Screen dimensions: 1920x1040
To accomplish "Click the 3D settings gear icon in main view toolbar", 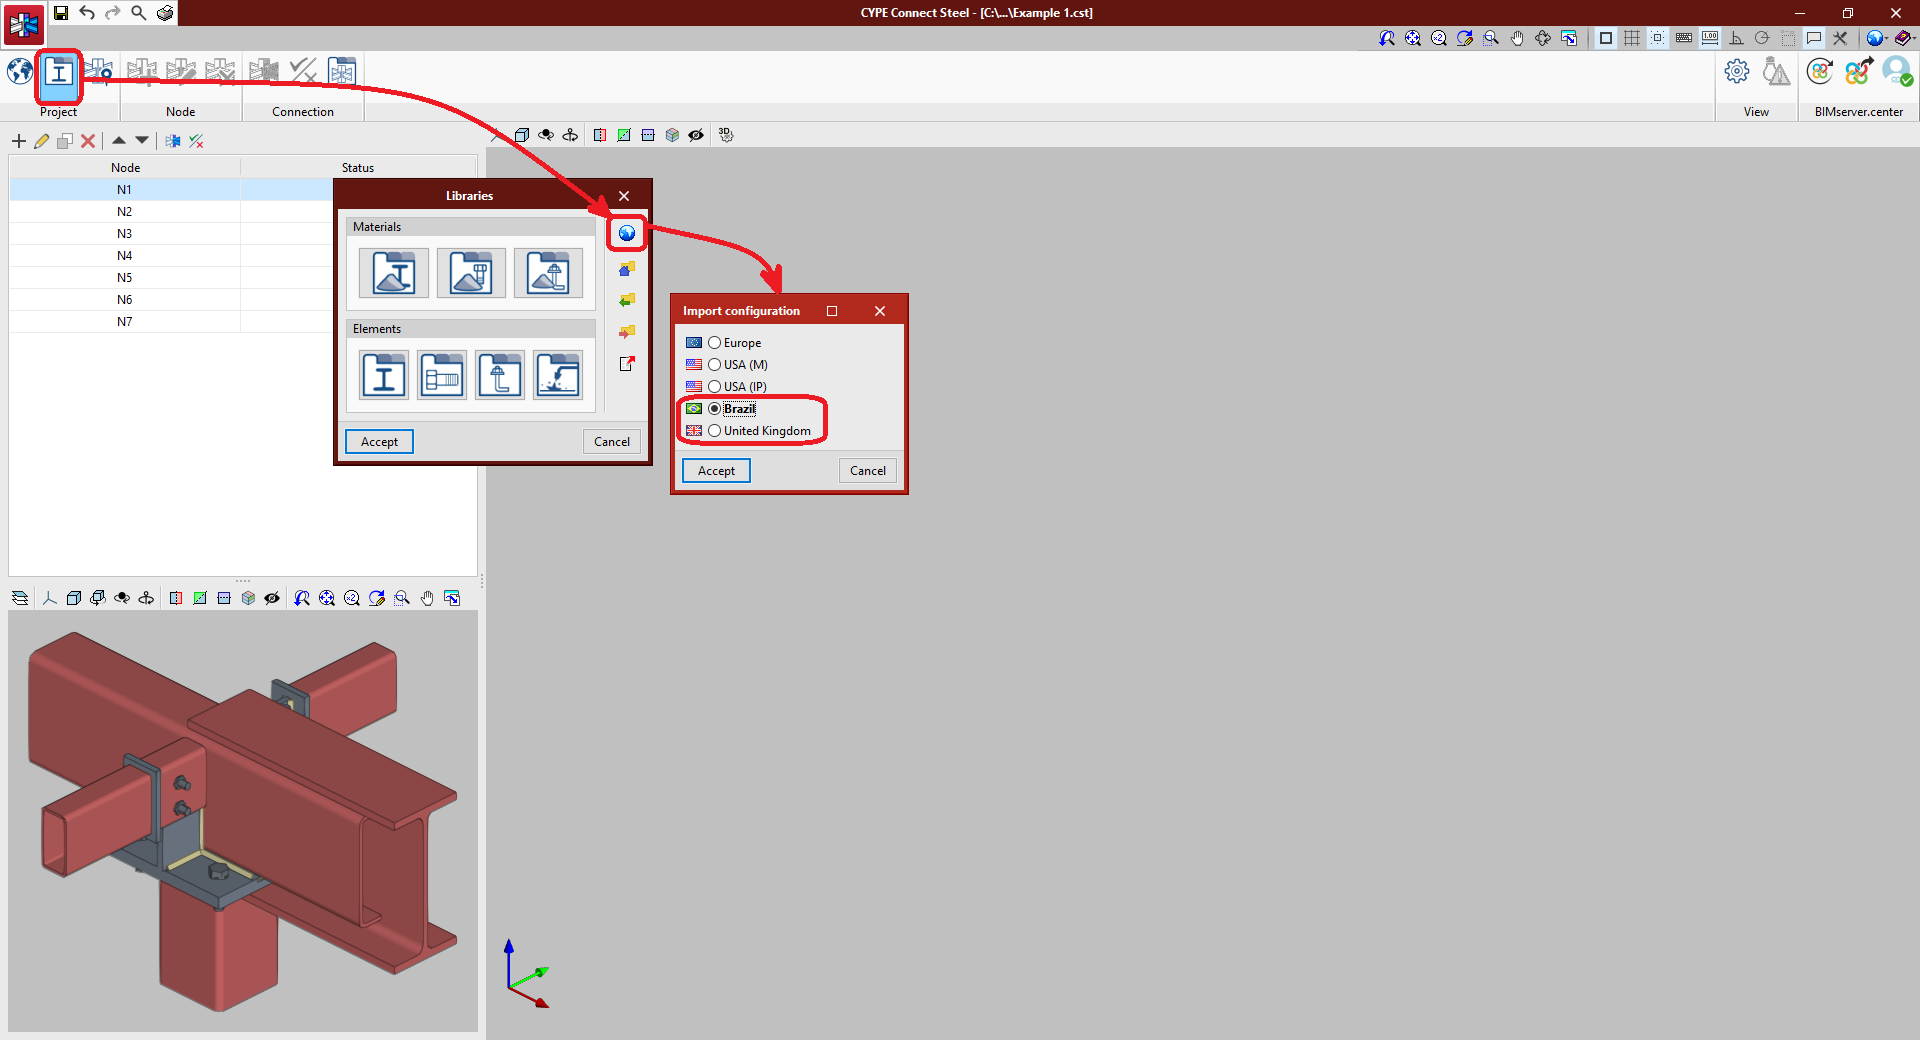I will click(727, 135).
